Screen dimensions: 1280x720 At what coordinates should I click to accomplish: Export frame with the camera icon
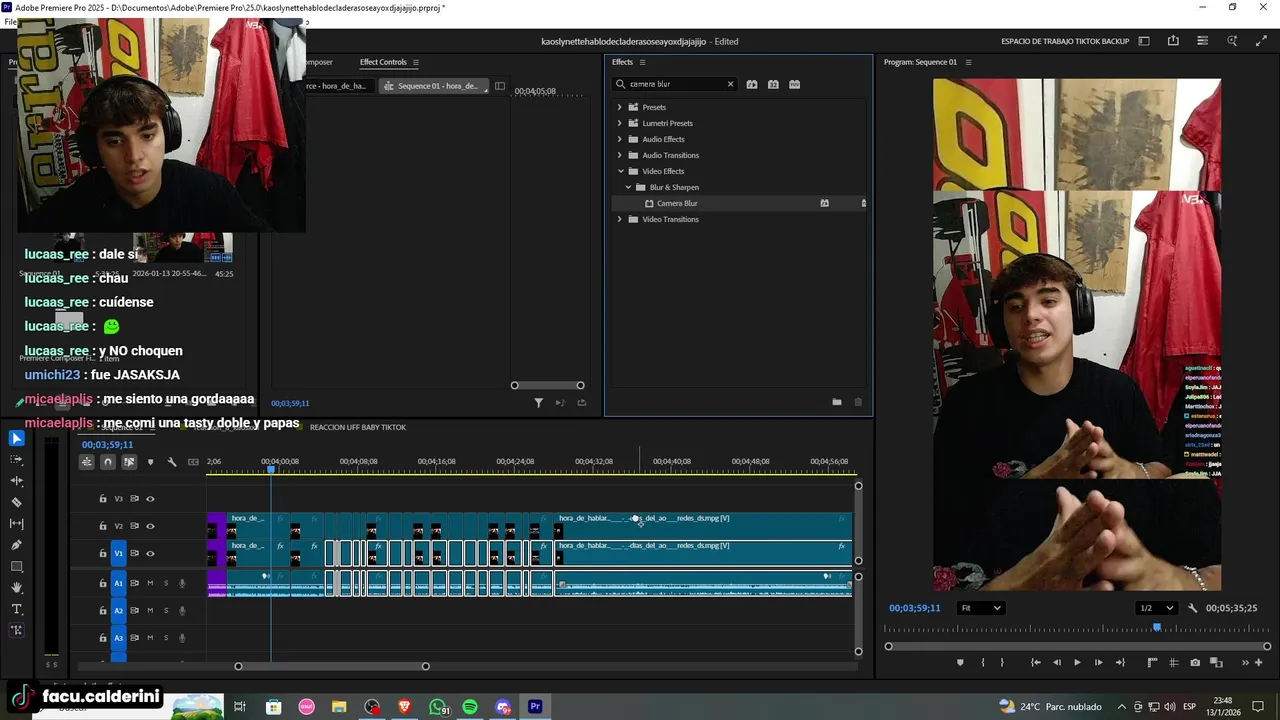pyautogui.click(x=1195, y=662)
